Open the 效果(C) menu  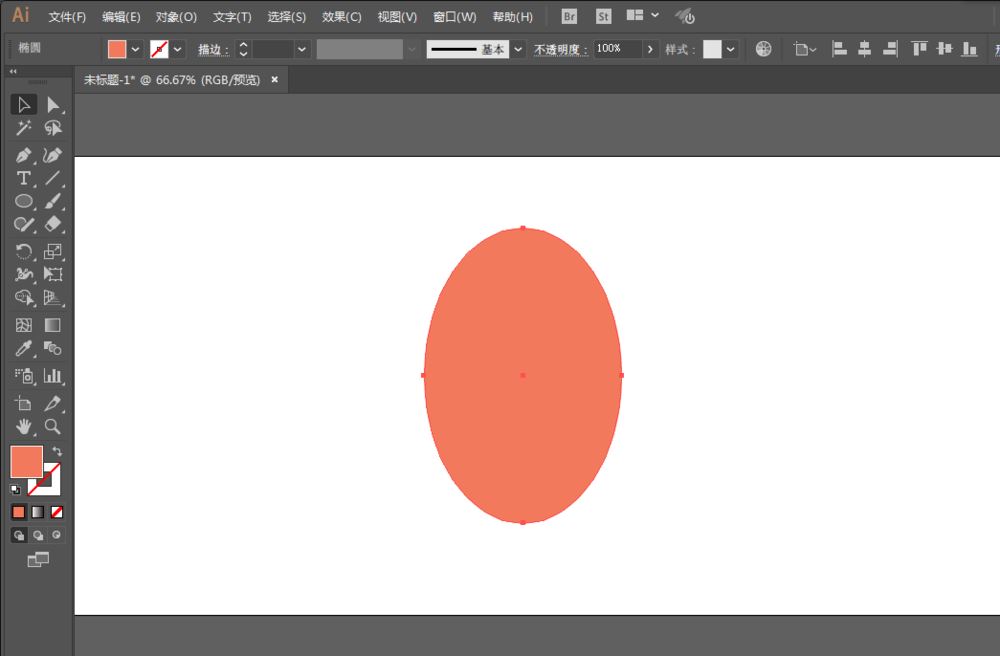pos(342,17)
